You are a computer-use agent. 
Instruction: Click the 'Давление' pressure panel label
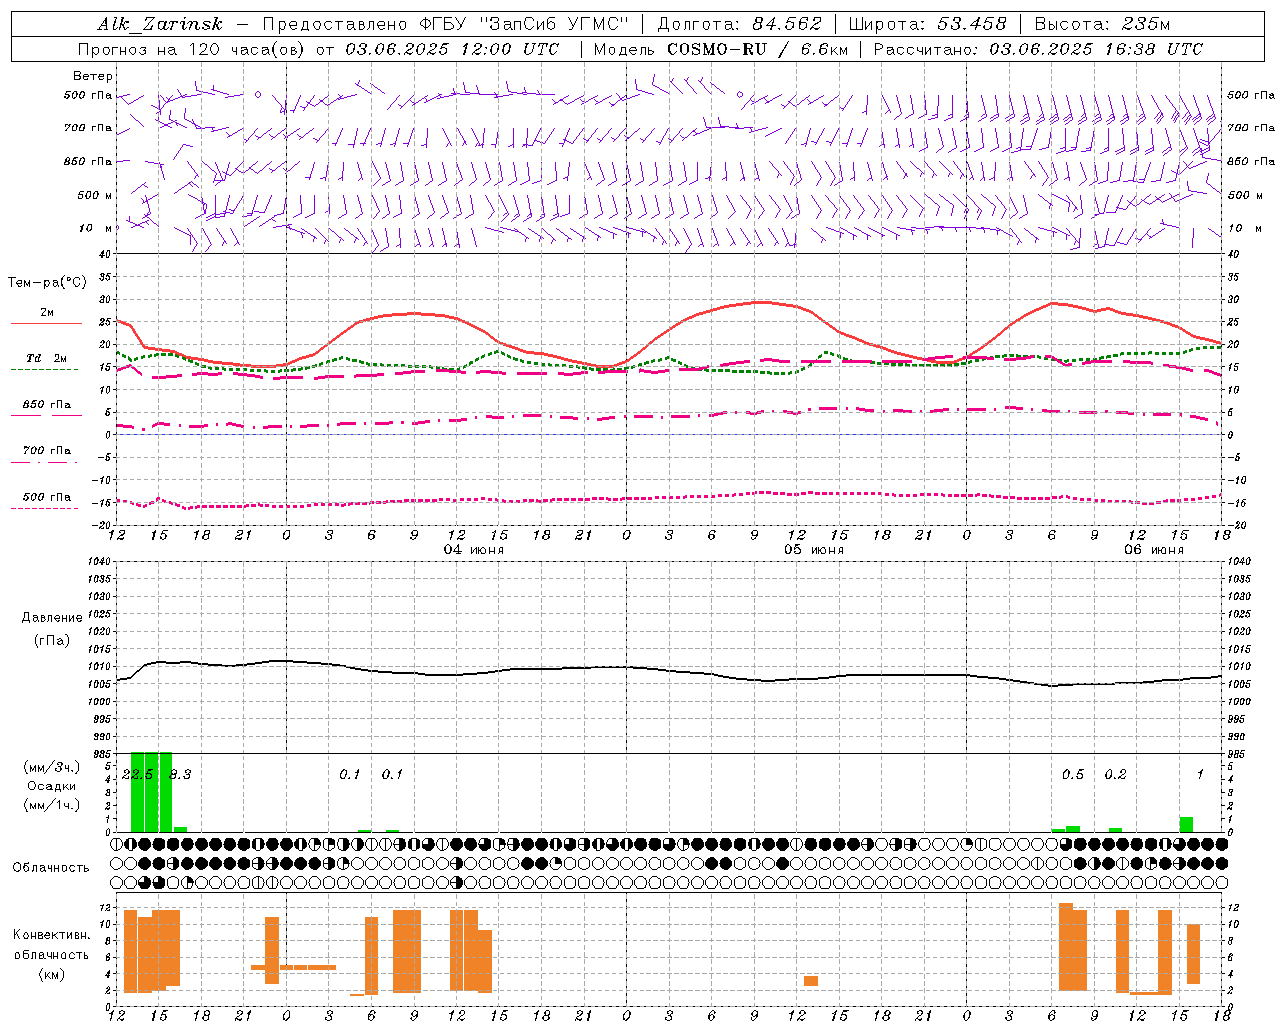(52, 617)
